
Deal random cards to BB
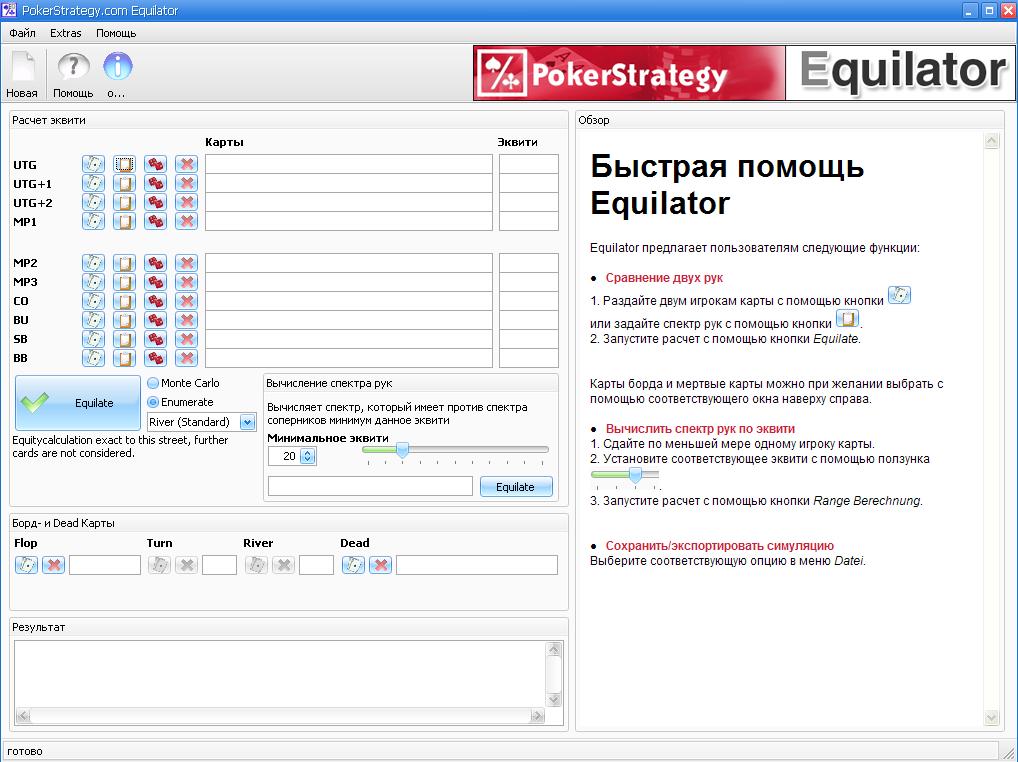tap(155, 357)
